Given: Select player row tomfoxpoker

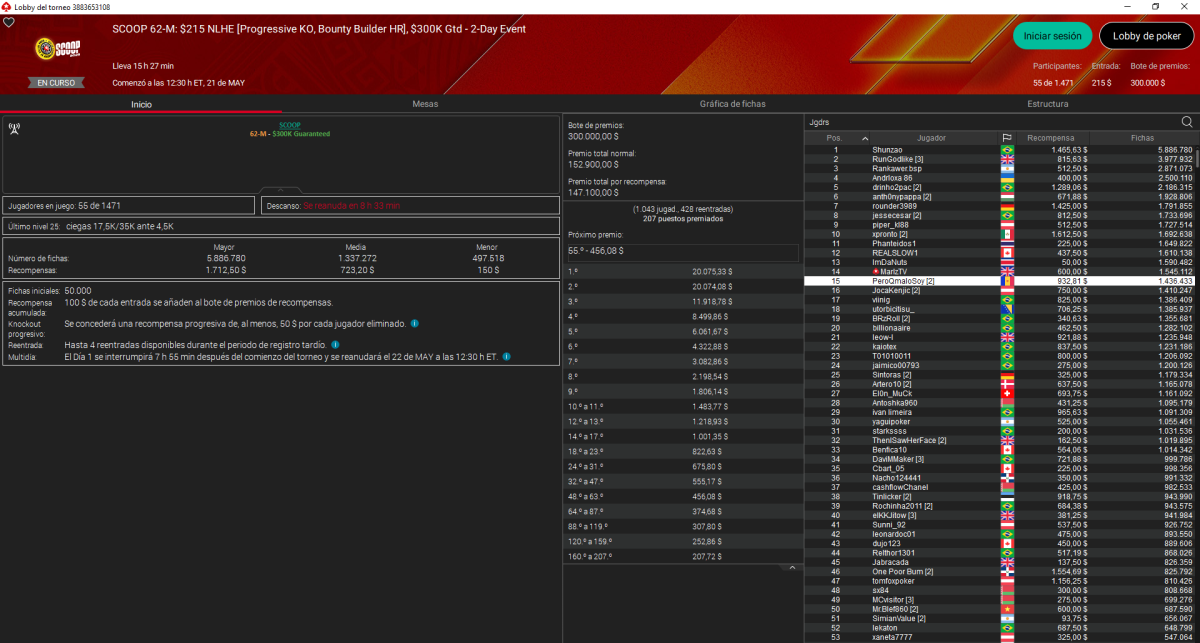Looking at the screenshot, I should 999,581.
